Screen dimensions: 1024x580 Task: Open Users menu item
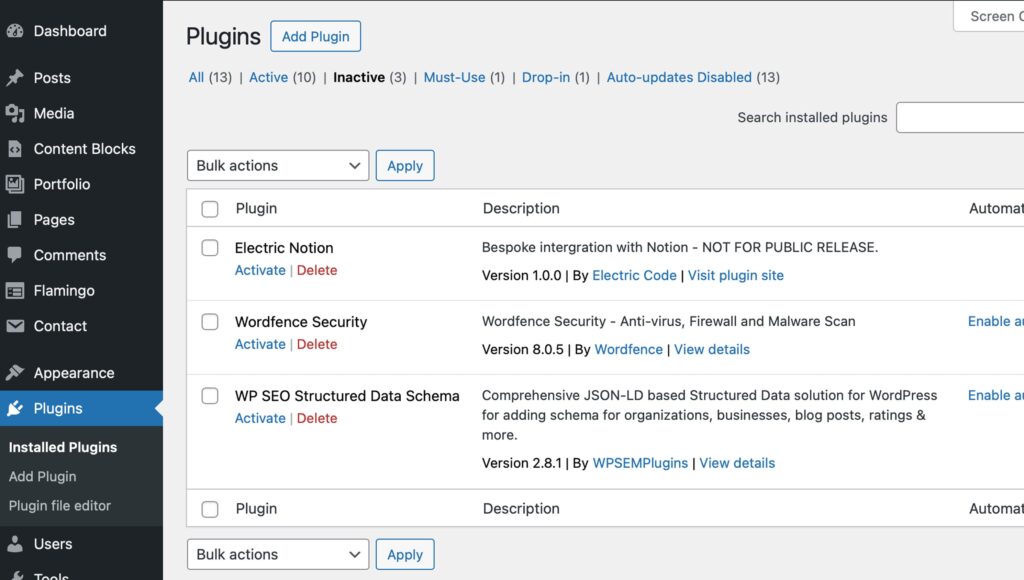point(53,543)
